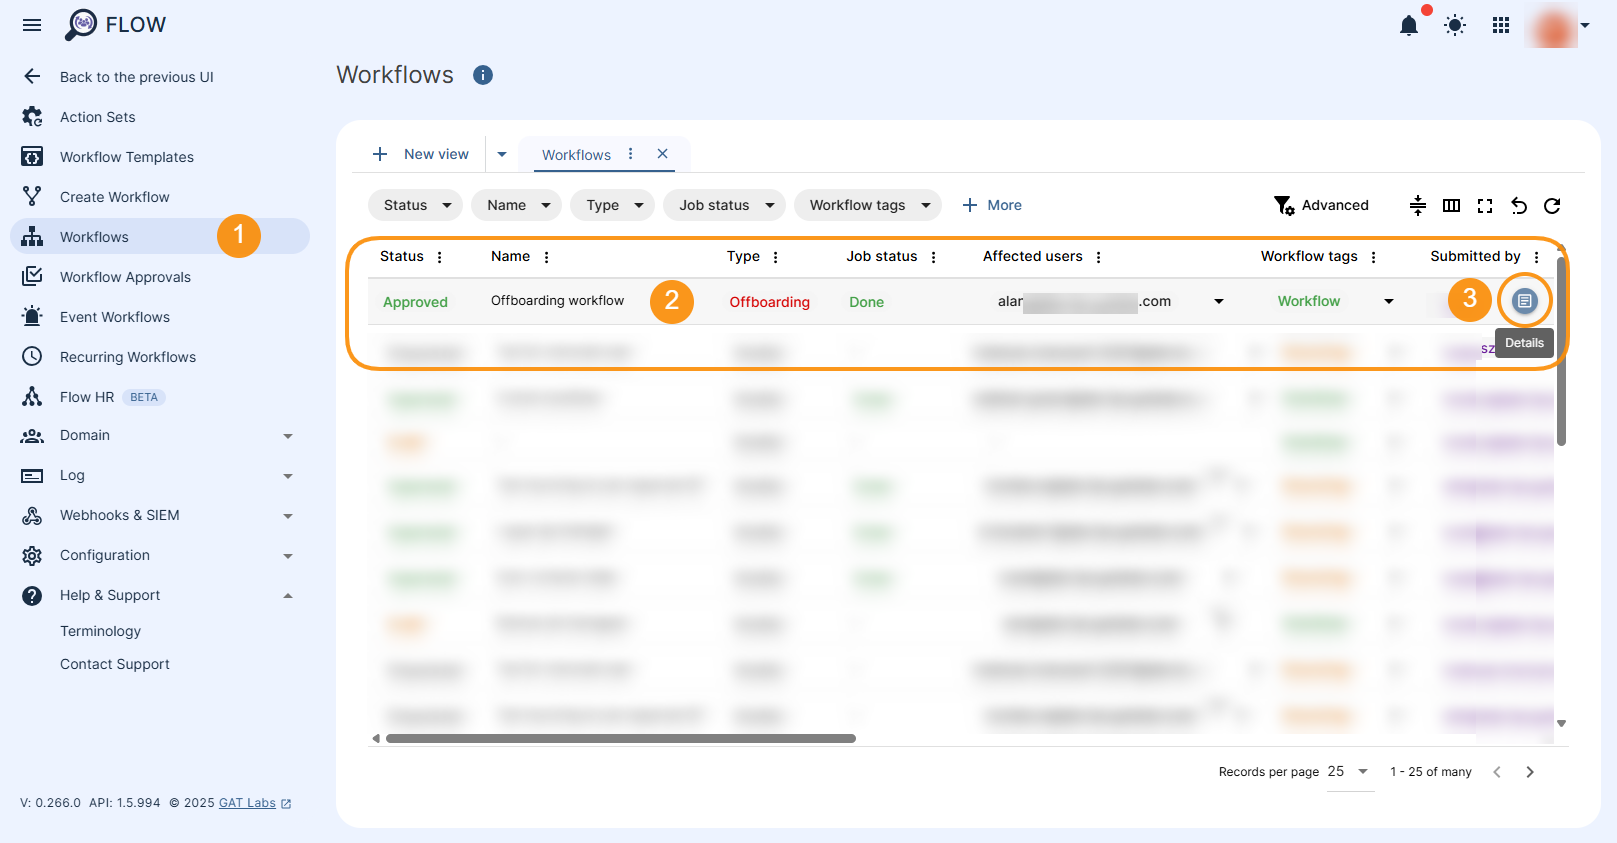Open Contact Support
Viewport: 1617px width, 843px height.
(x=115, y=664)
